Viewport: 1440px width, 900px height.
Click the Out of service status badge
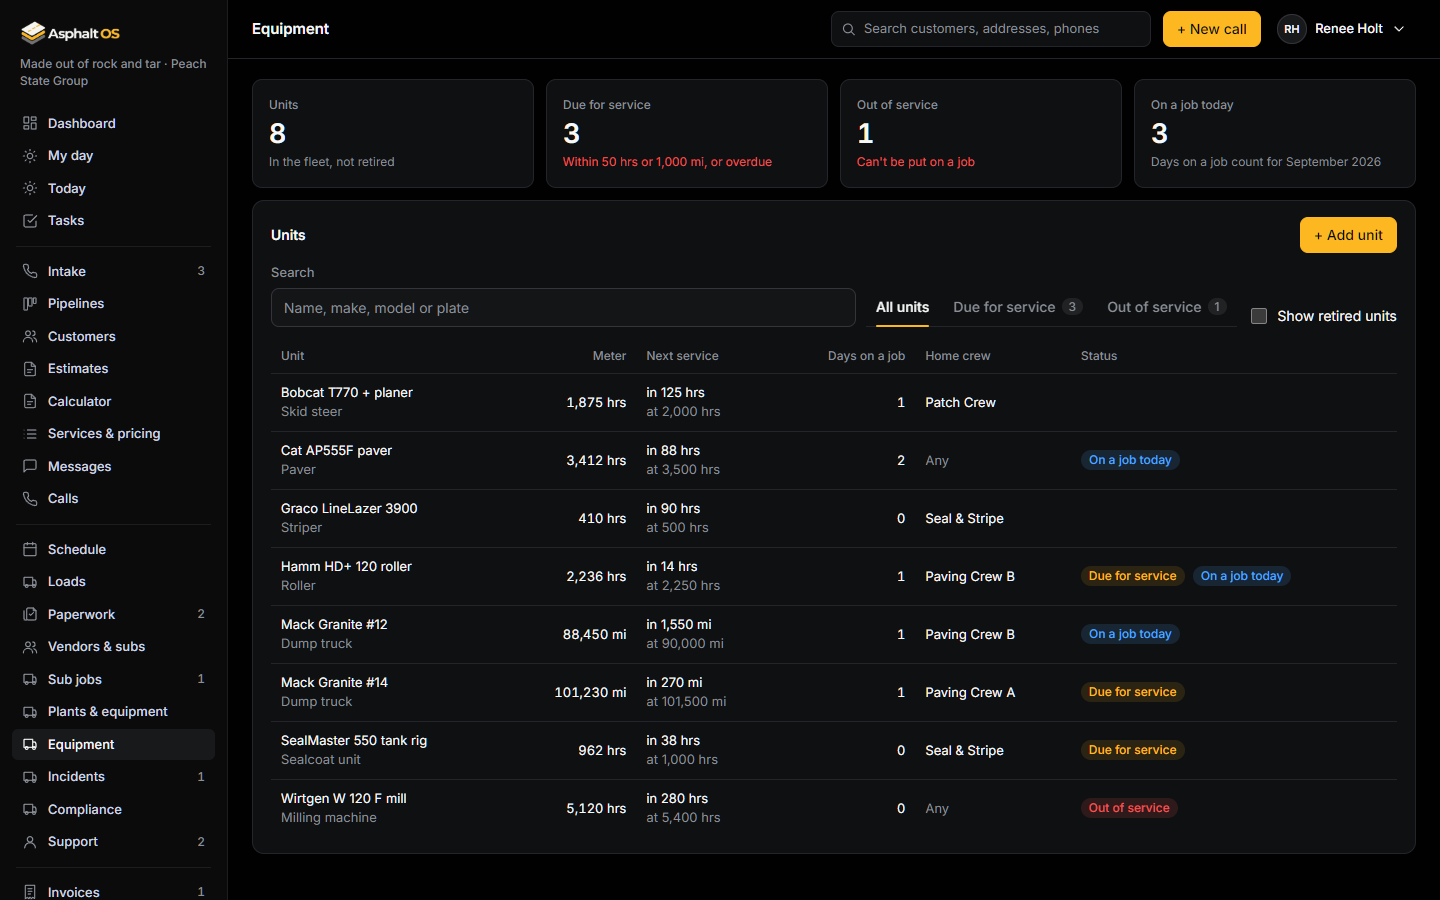[x=1129, y=808]
